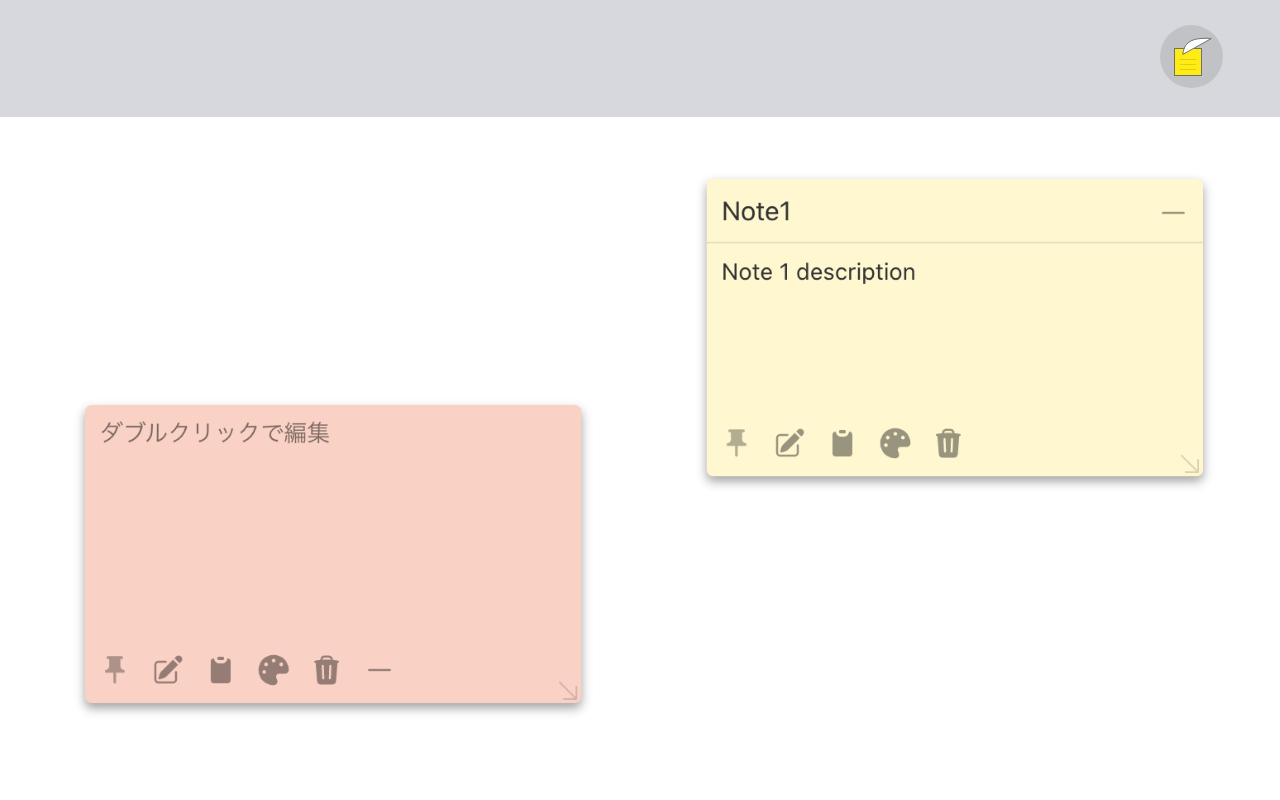The image size is (1280, 800).
Task: Click the sticky notes extension icon
Action: coord(1190,57)
